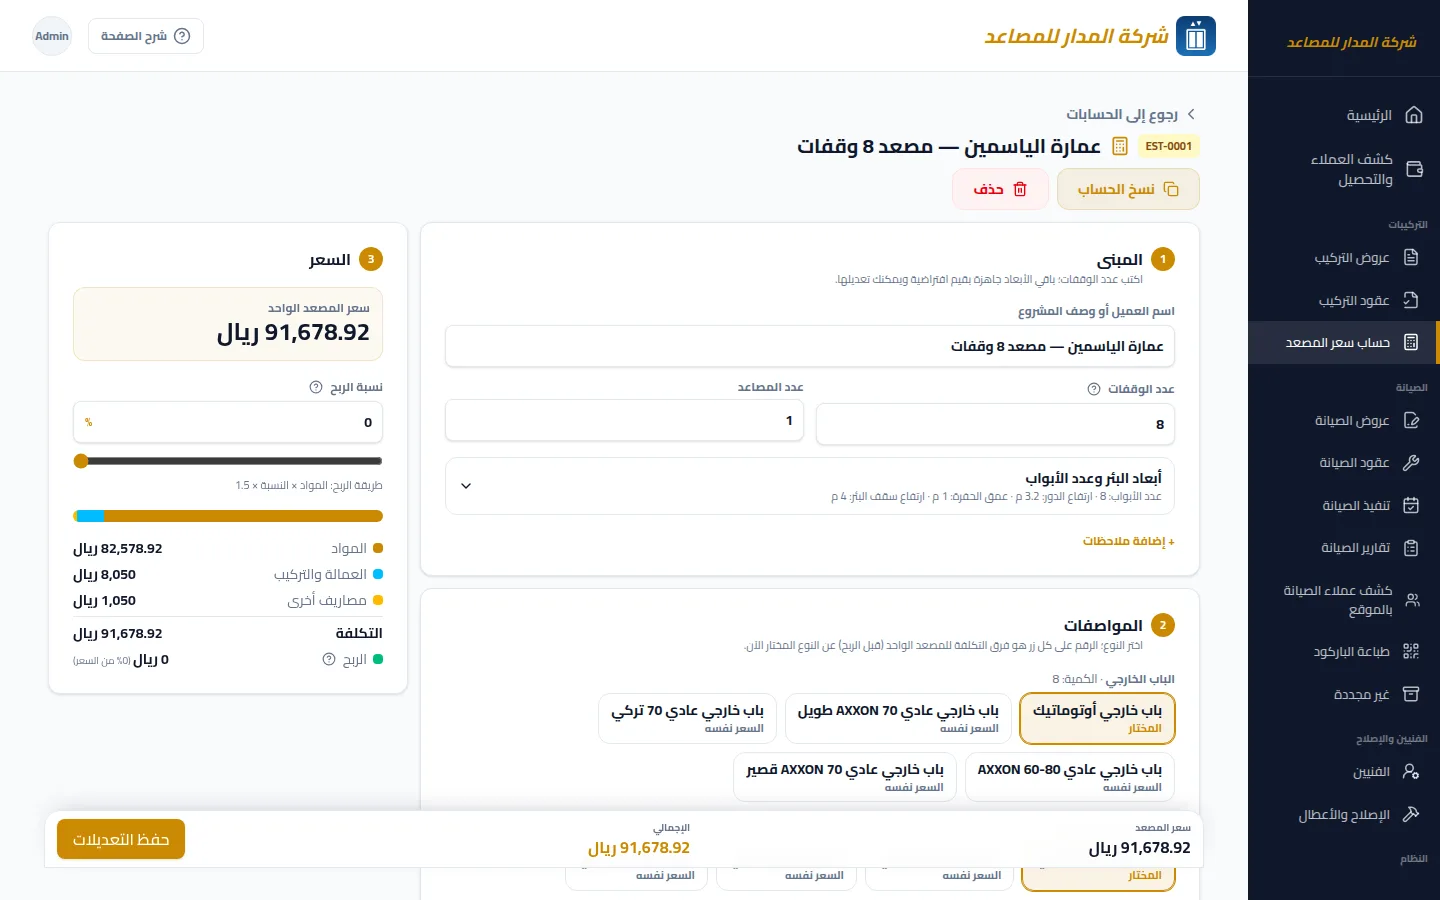Image resolution: width=1440 pixels, height=900 pixels.
Task: Click the help icon next to نسبة الربح
Action: (316, 387)
